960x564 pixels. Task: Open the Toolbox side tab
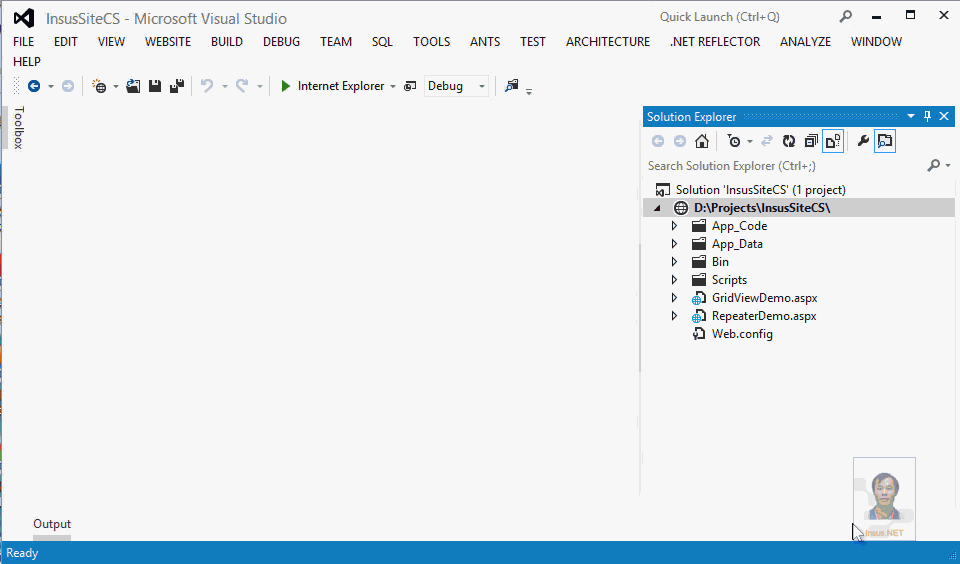(x=19, y=127)
